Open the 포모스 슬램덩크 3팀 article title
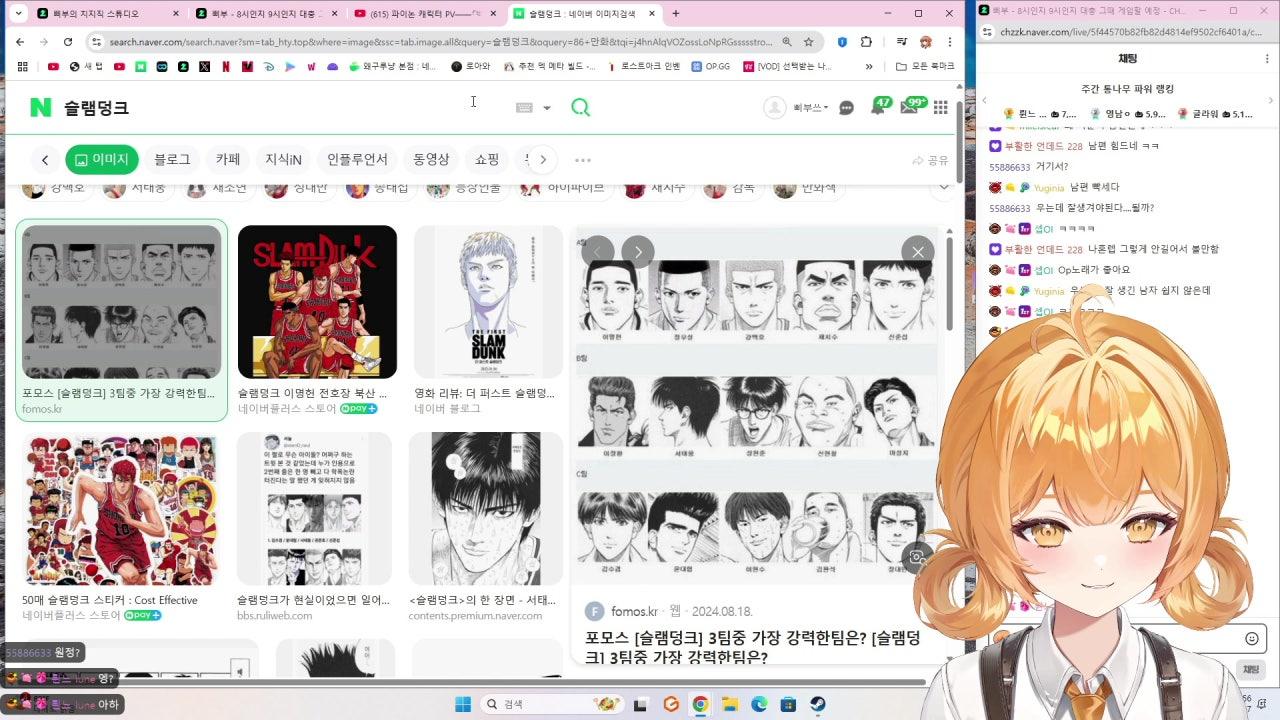This screenshot has width=1280, height=720. point(753,647)
